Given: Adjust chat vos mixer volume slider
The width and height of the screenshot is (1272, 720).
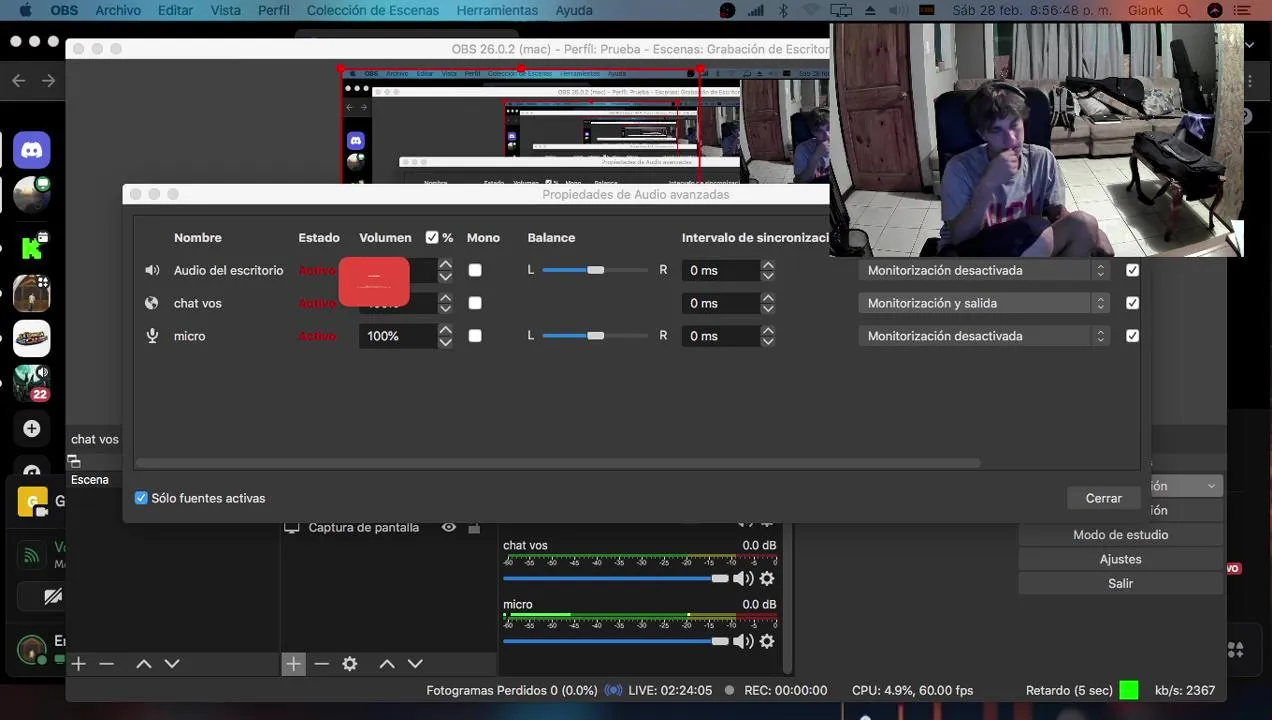Looking at the screenshot, I should tap(616, 578).
